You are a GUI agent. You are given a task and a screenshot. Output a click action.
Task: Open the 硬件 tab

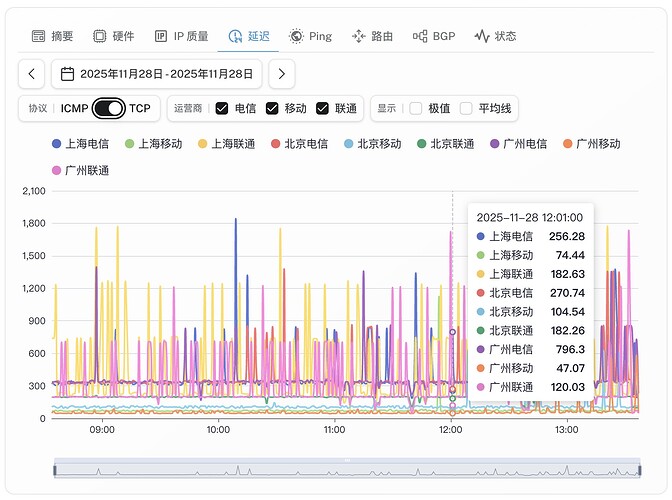click(x=114, y=36)
